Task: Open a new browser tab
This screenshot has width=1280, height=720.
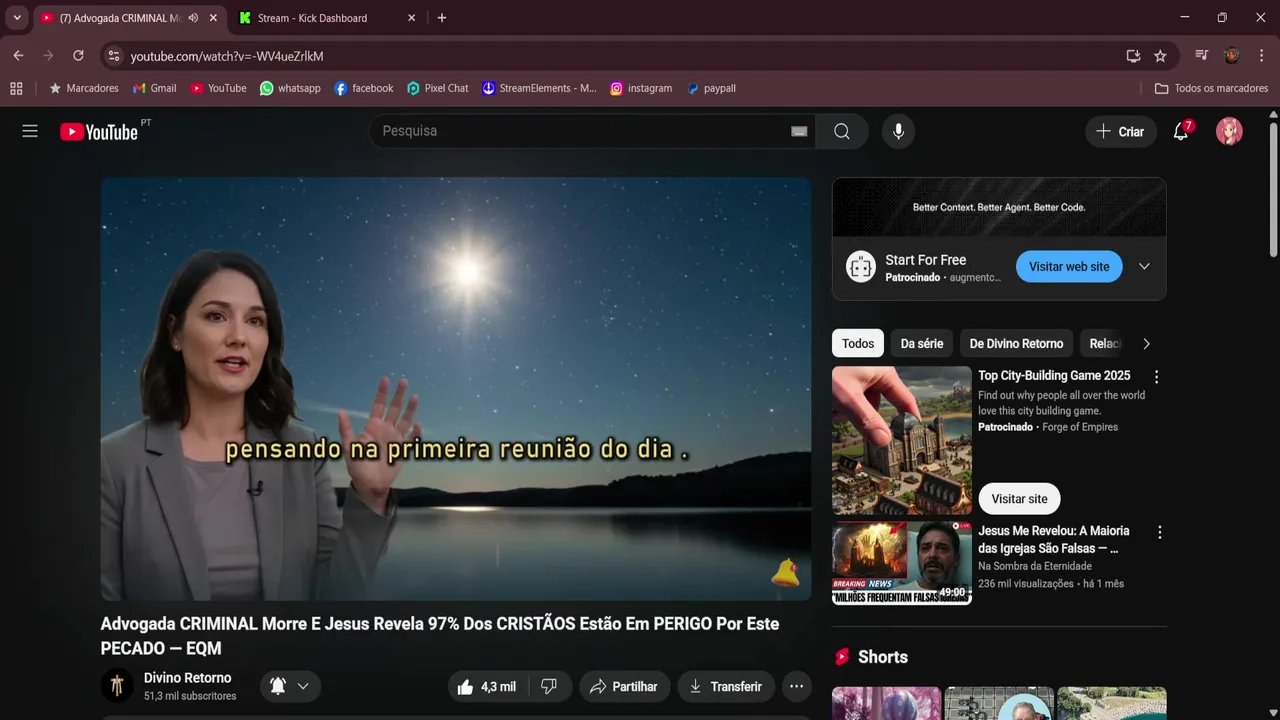Action: click(x=442, y=18)
